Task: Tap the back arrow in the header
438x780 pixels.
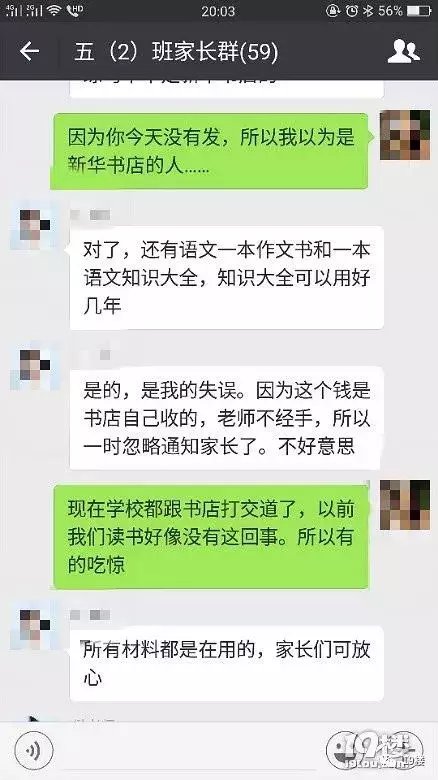Action: [29, 51]
